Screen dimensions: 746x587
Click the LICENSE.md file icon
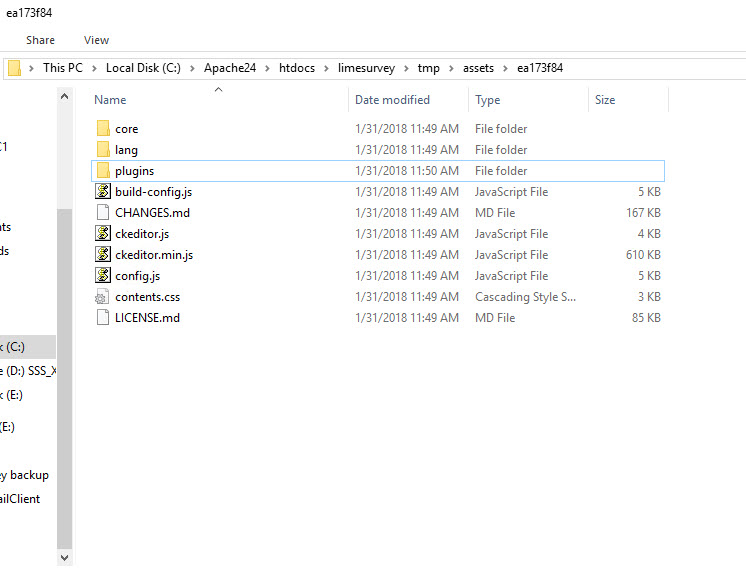tap(102, 318)
